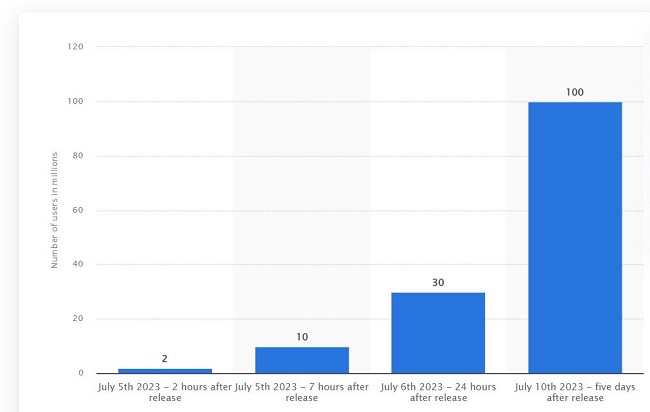Click the value label 10 above second bar
Screen dimensions: 650x412
click(x=302, y=337)
